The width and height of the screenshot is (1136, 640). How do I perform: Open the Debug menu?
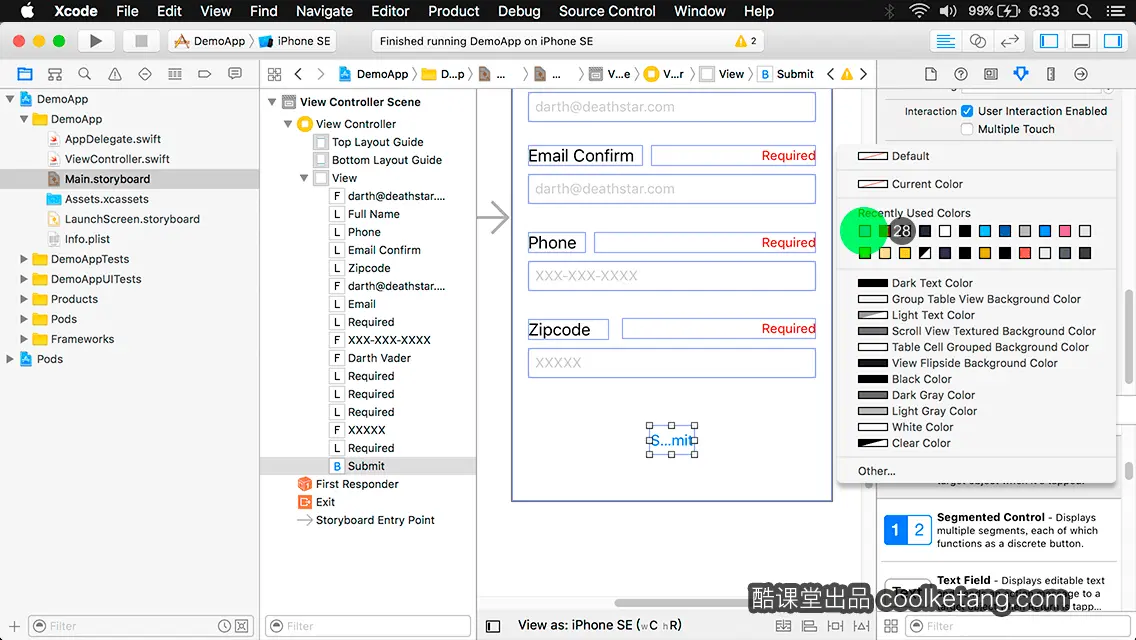pyautogui.click(x=519, y=11)
